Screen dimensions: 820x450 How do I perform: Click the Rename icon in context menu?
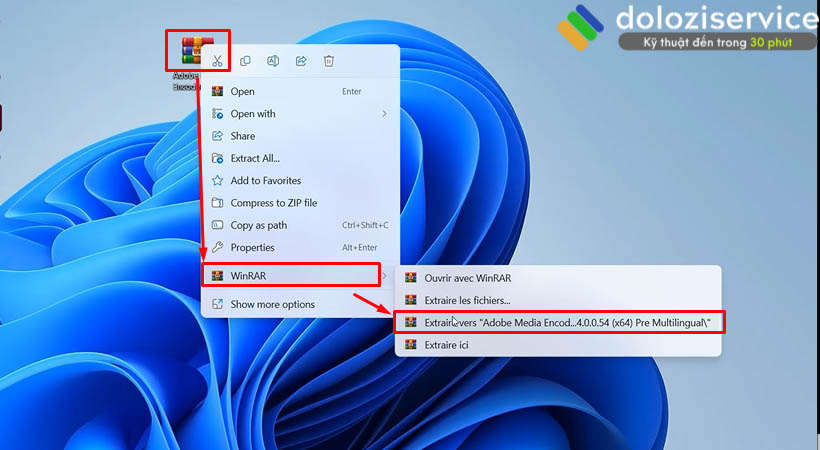click(x=273, y=61)
